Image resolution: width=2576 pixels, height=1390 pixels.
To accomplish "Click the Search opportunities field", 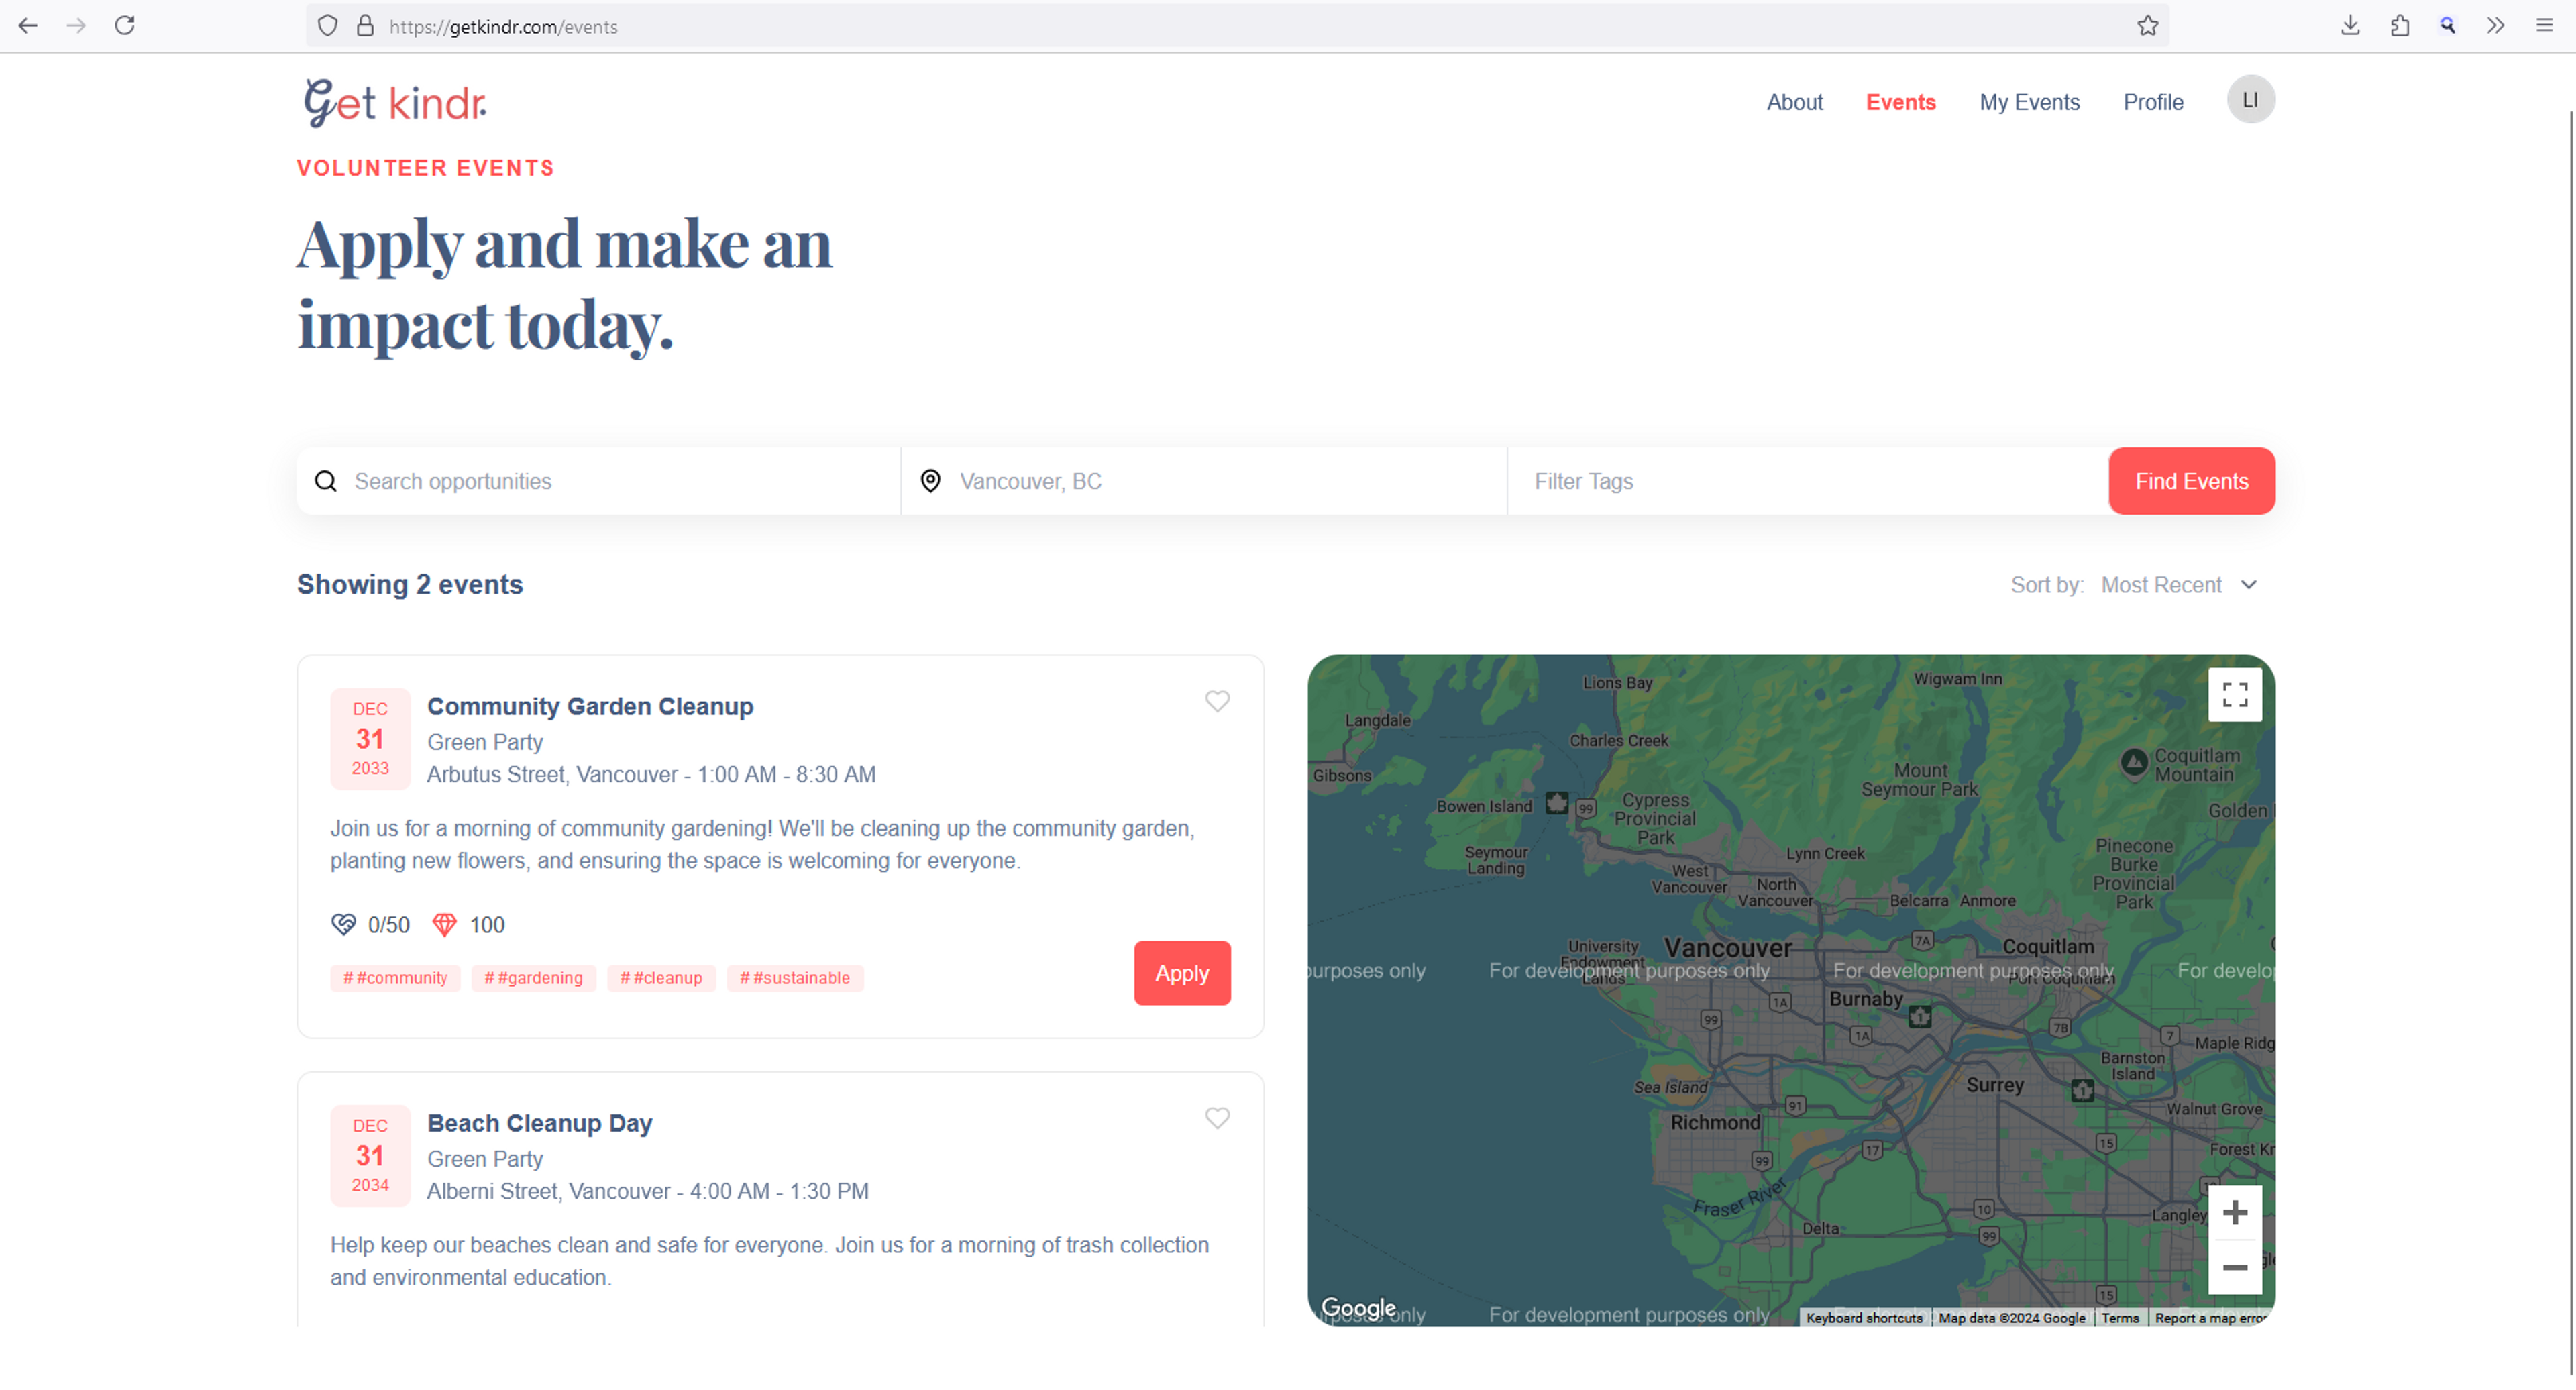I will coord(598,481).
